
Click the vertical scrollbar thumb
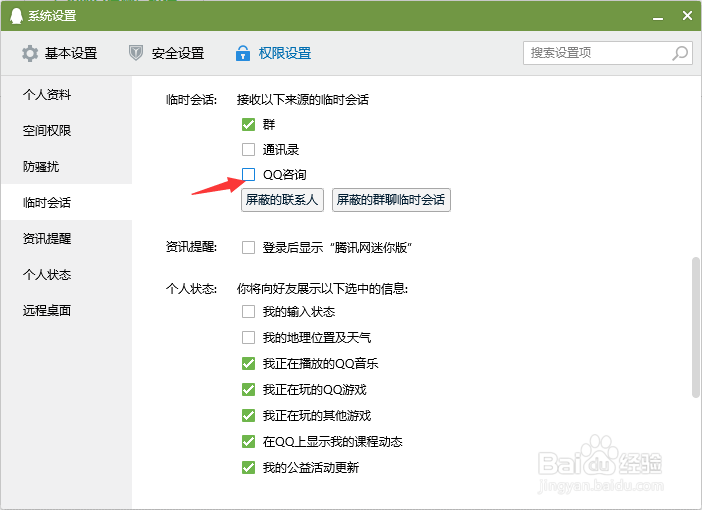tap(695, 327)
